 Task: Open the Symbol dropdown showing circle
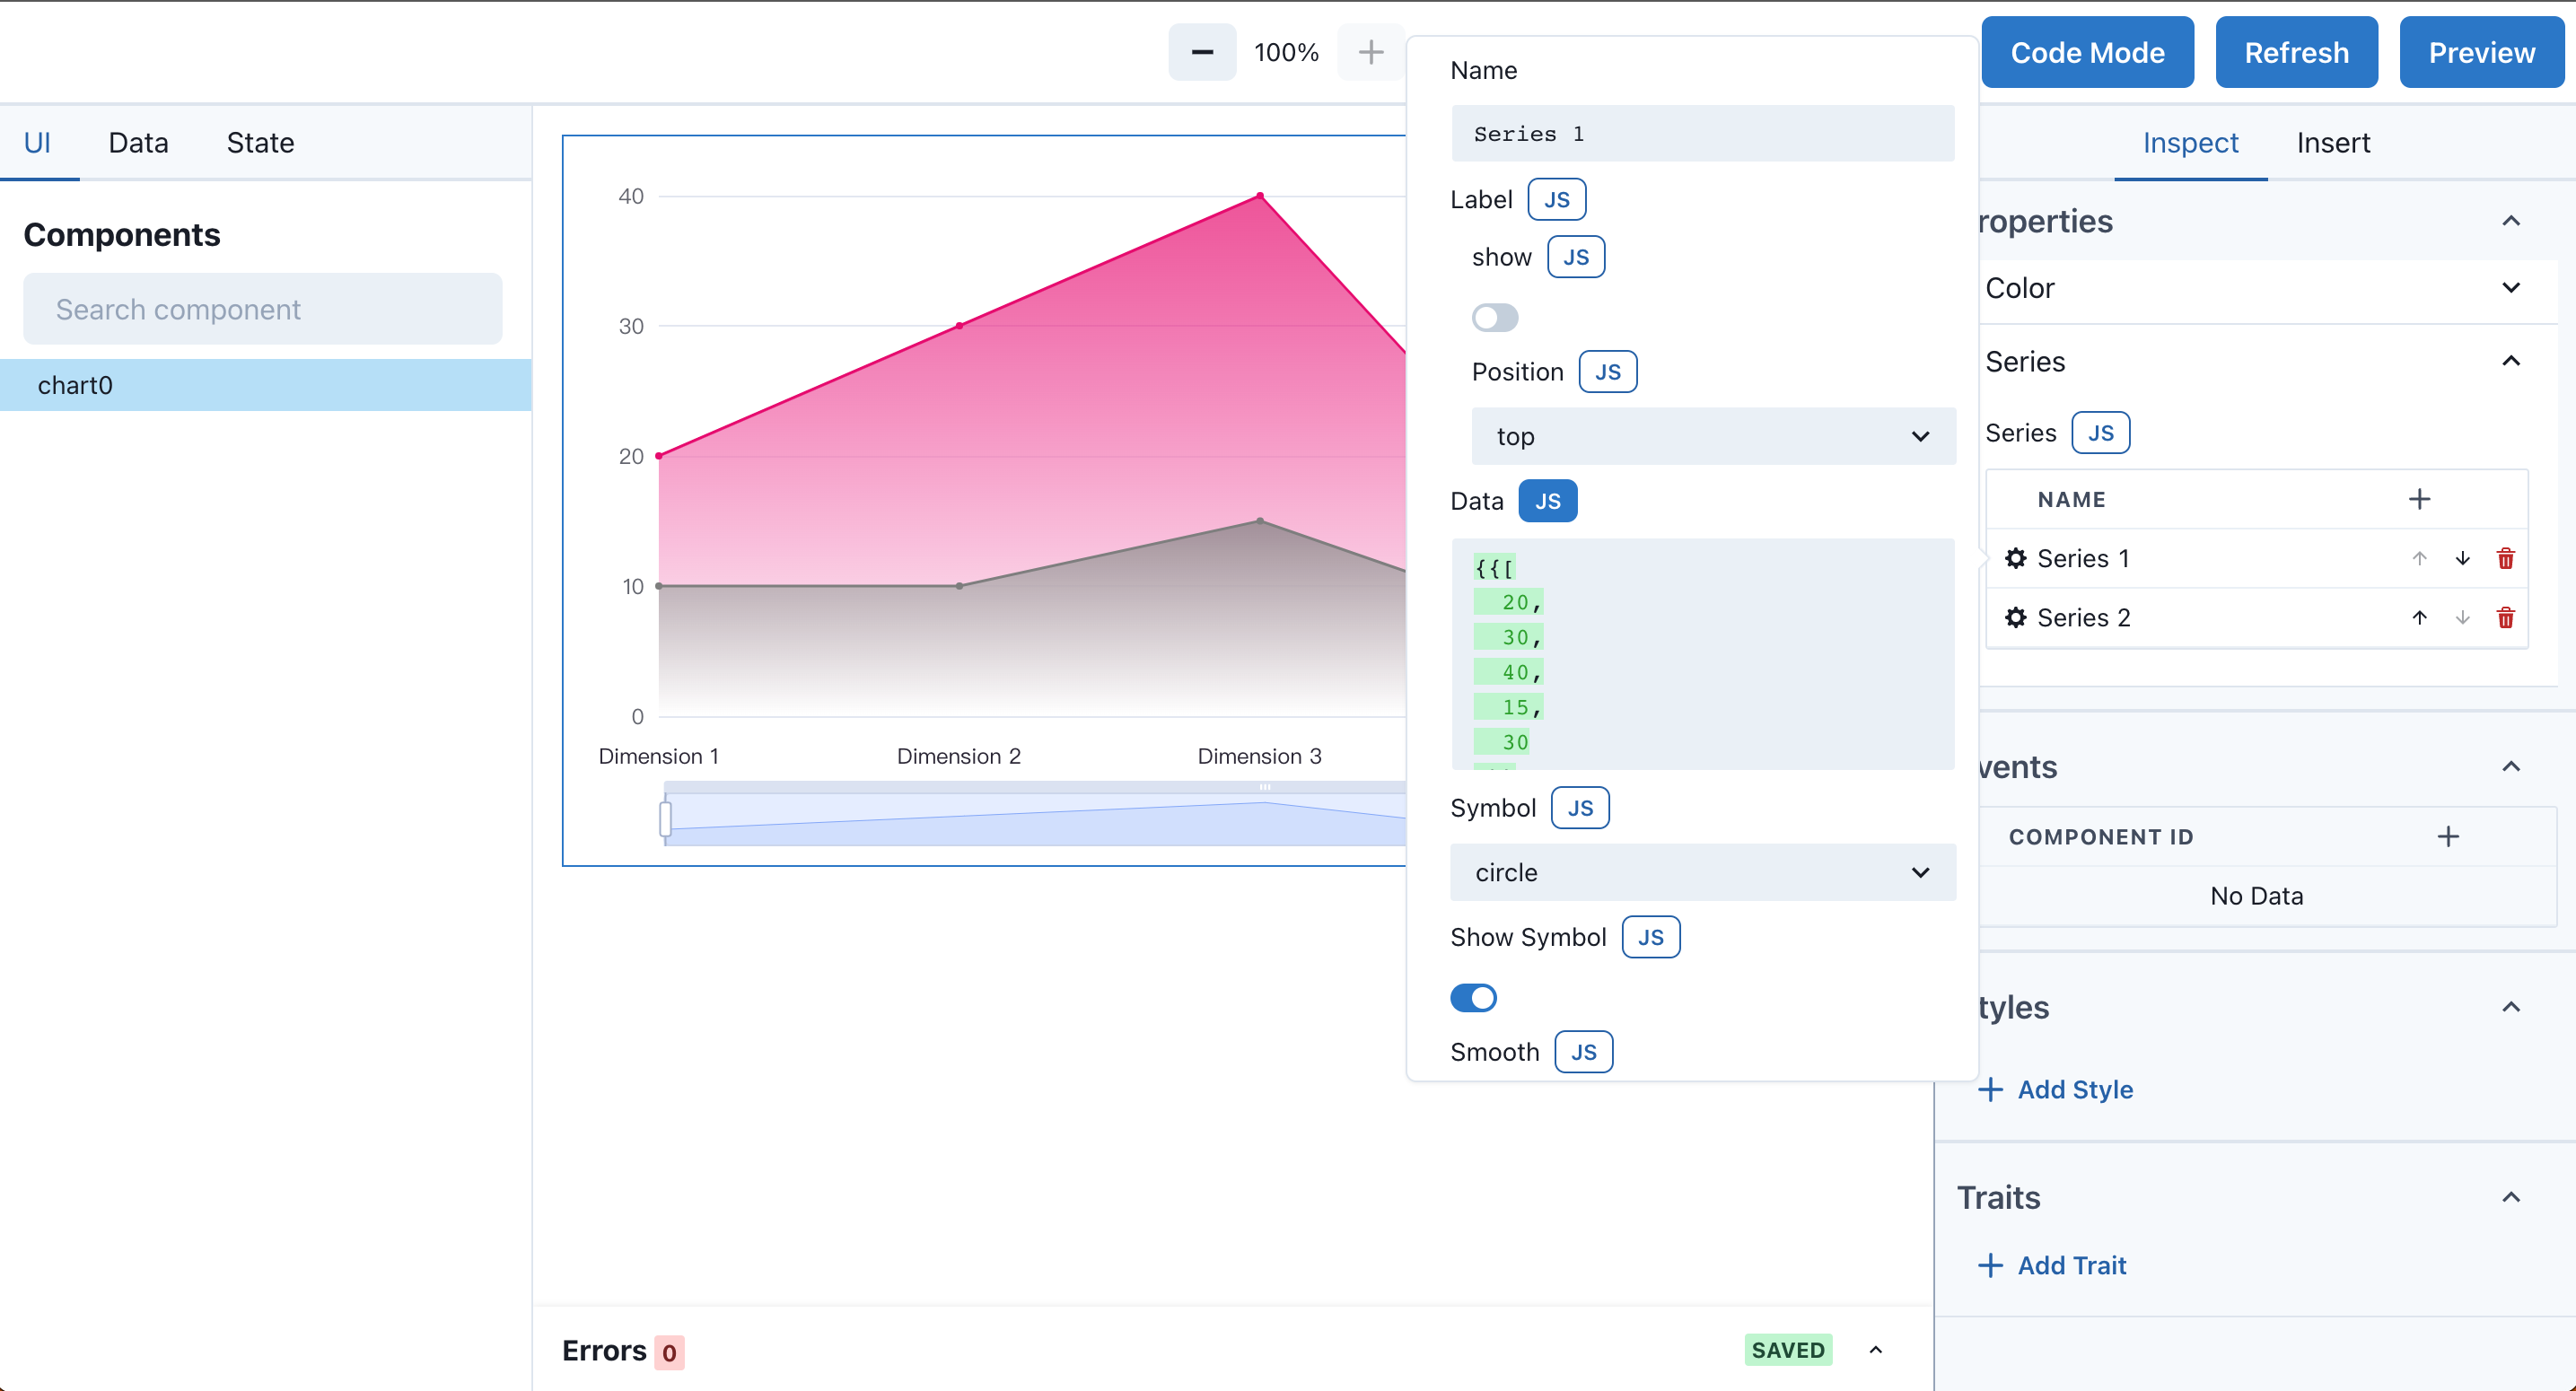(x=1703, y=872)
